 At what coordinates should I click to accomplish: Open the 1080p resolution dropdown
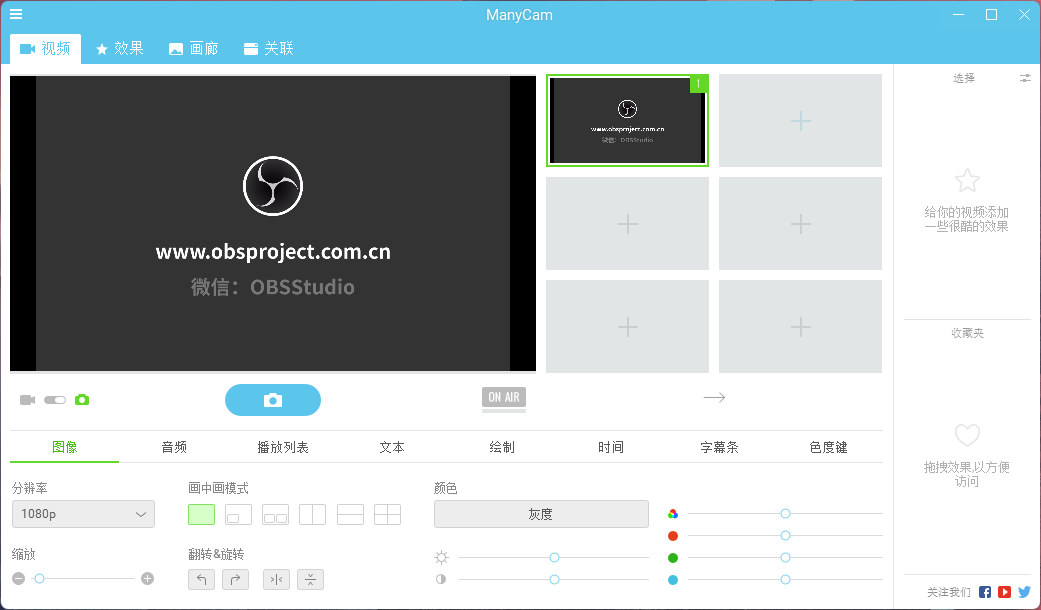(83, 514)
